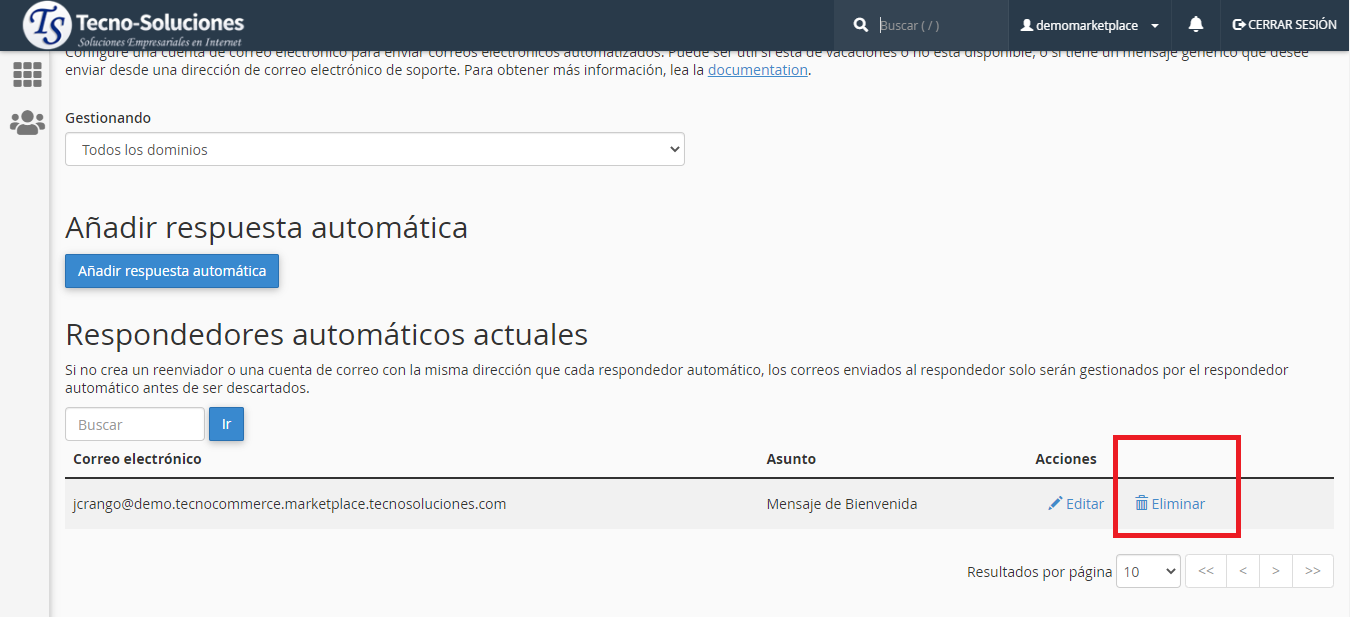
Task: Open the notifications bell
Action: (1195, 25)
